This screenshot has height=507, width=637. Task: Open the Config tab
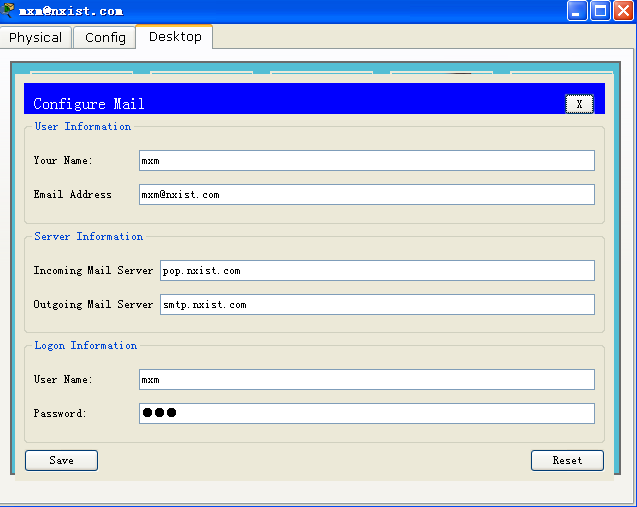click(105, 37)
